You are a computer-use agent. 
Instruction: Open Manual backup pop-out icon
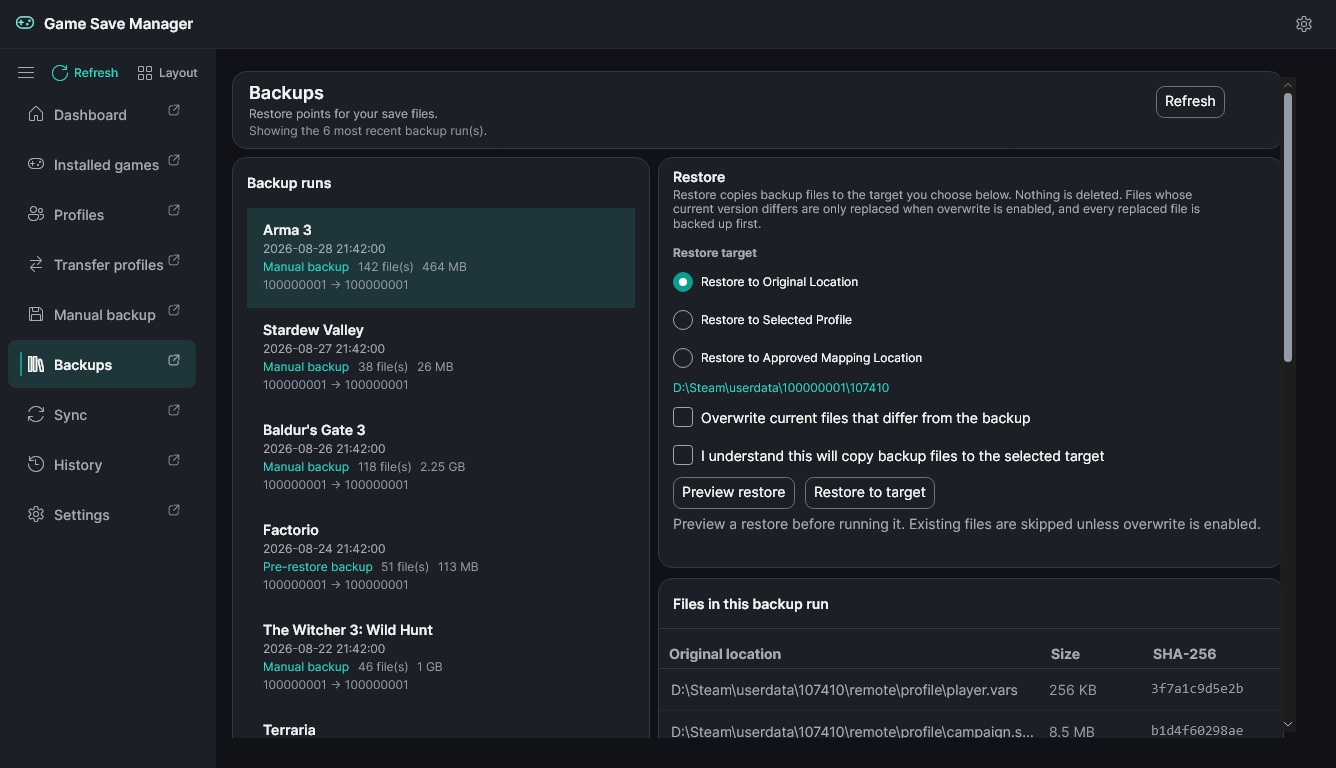pyautogui.click(x=174, y=310)
